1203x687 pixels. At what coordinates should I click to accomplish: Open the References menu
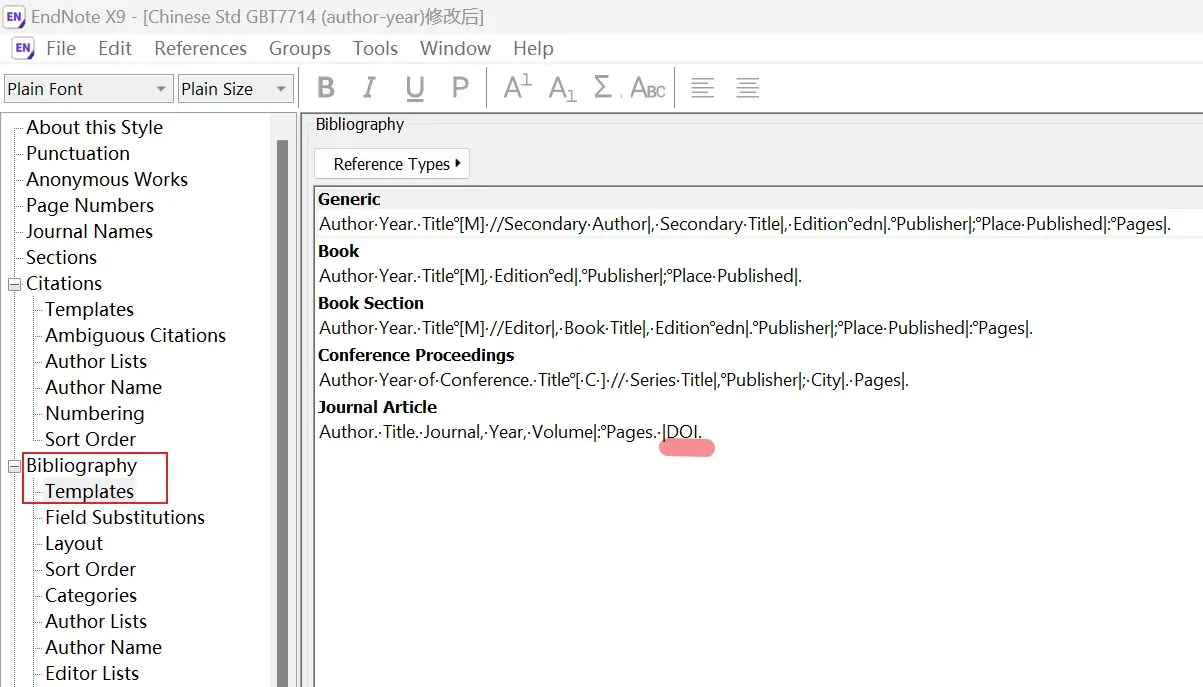(200, 48)
